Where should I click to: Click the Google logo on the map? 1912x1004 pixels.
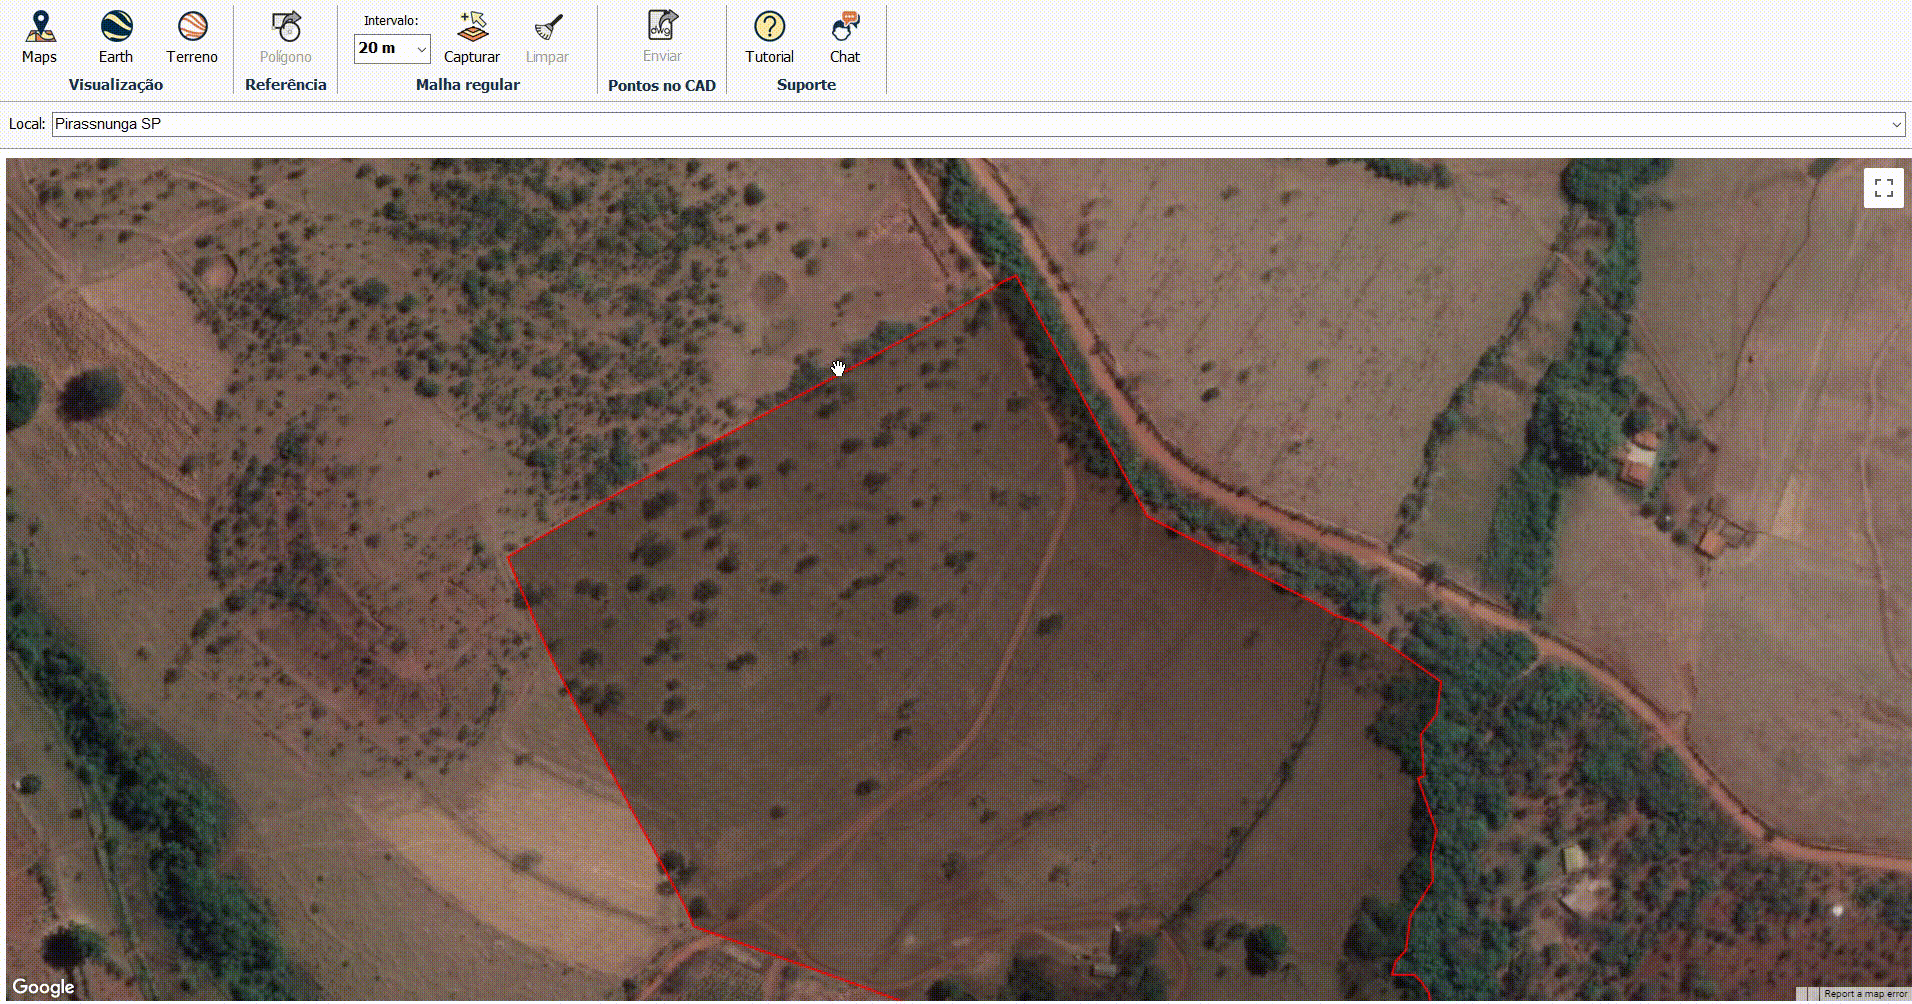point(43,988)
